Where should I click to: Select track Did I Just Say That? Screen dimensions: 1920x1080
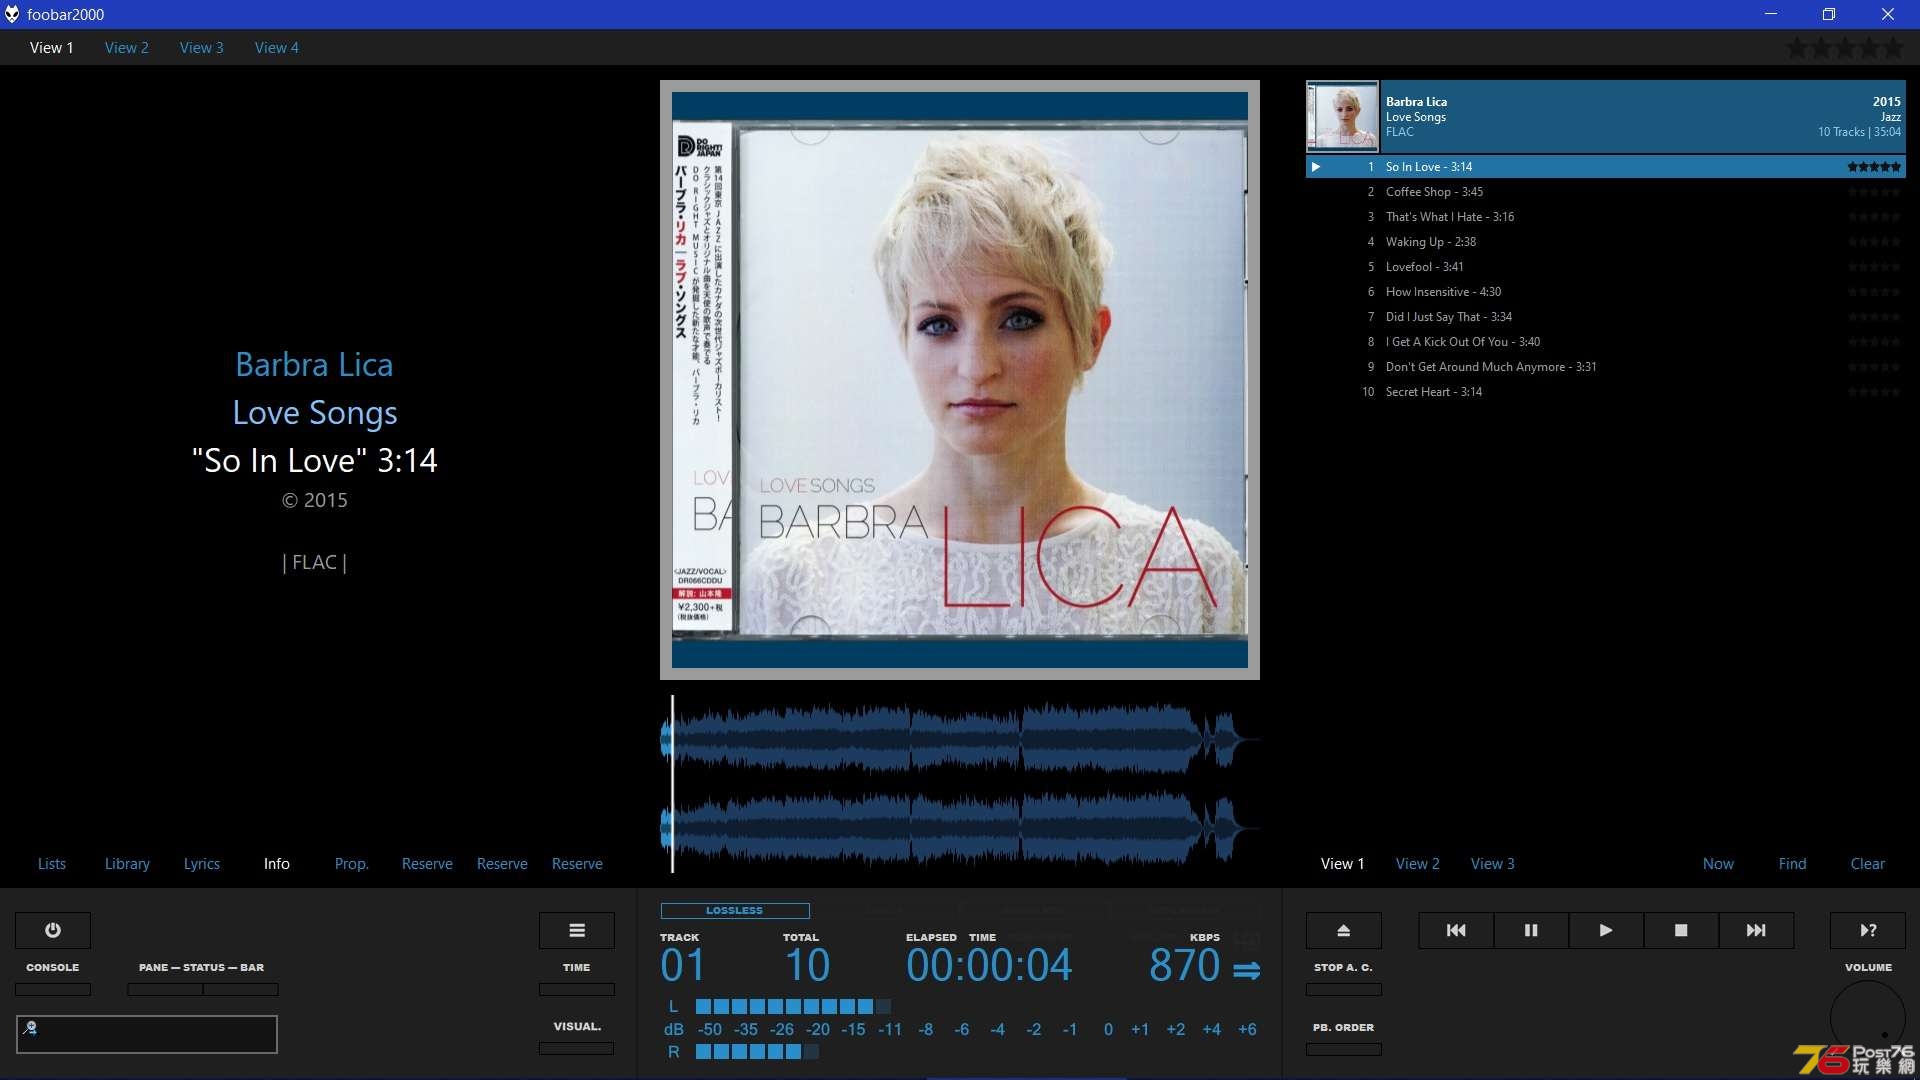click(1606, 317)
